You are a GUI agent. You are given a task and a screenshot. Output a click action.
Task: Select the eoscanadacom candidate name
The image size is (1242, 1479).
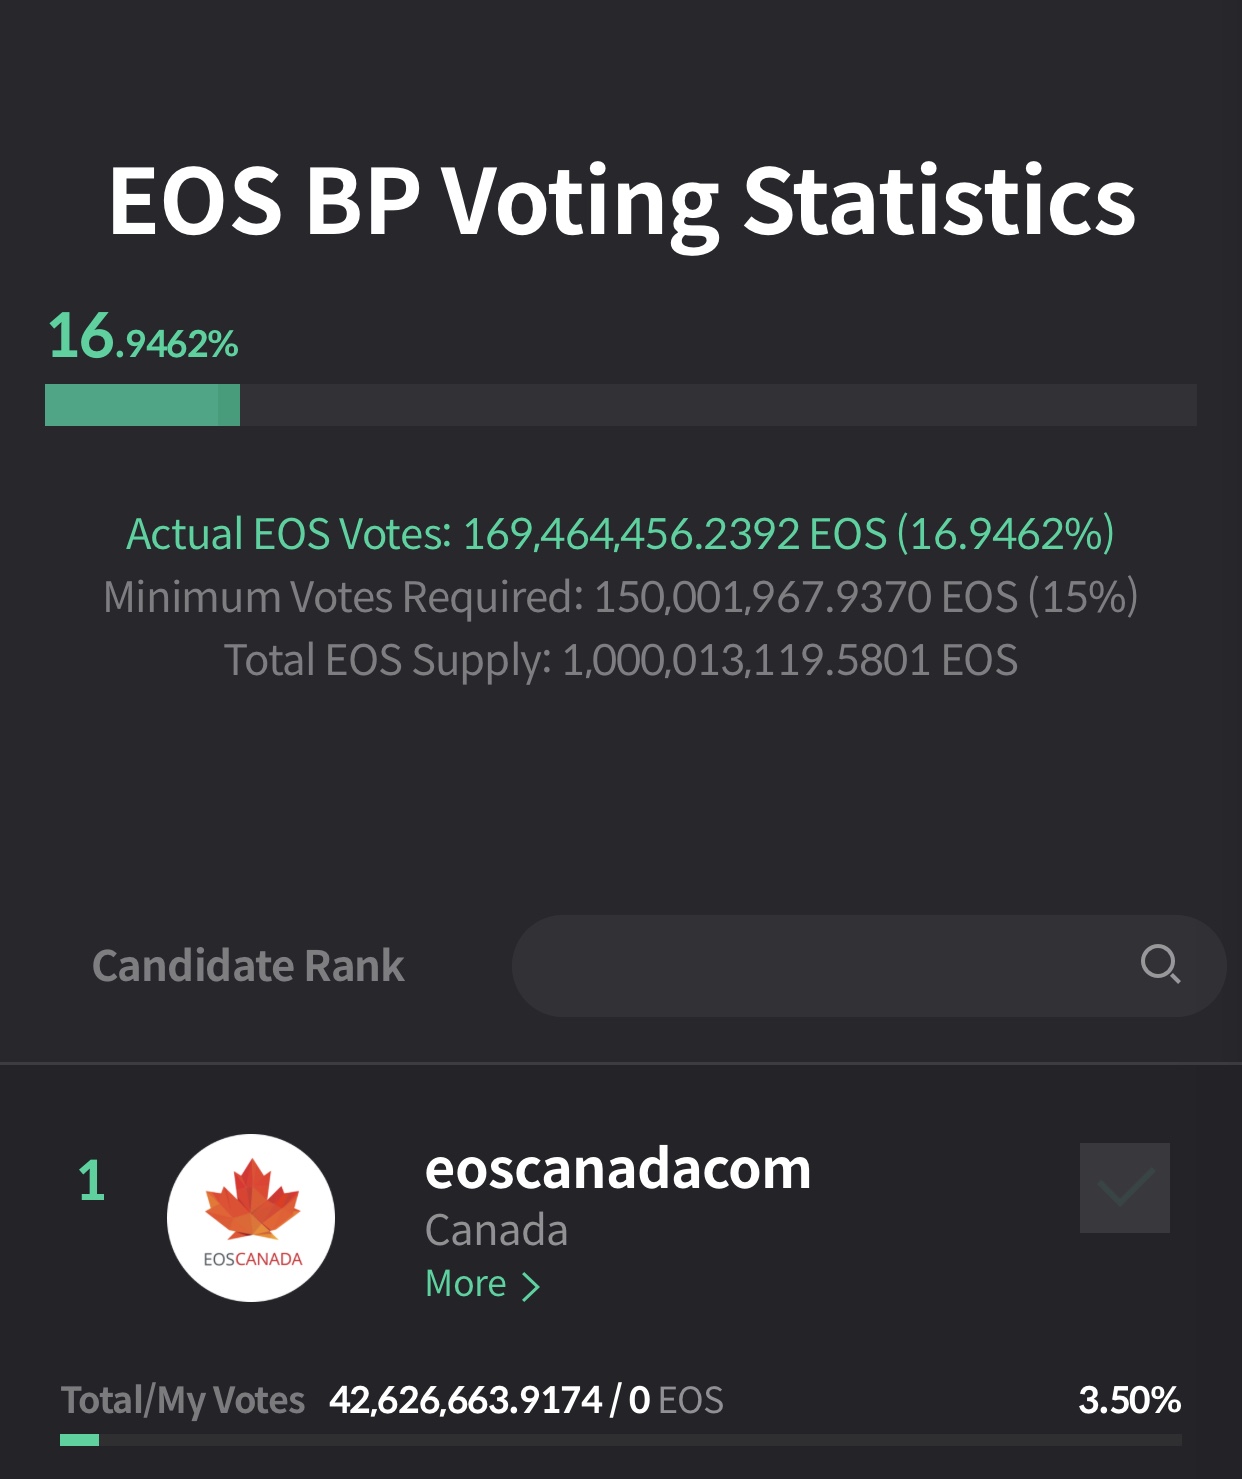tap(617, 1169)
